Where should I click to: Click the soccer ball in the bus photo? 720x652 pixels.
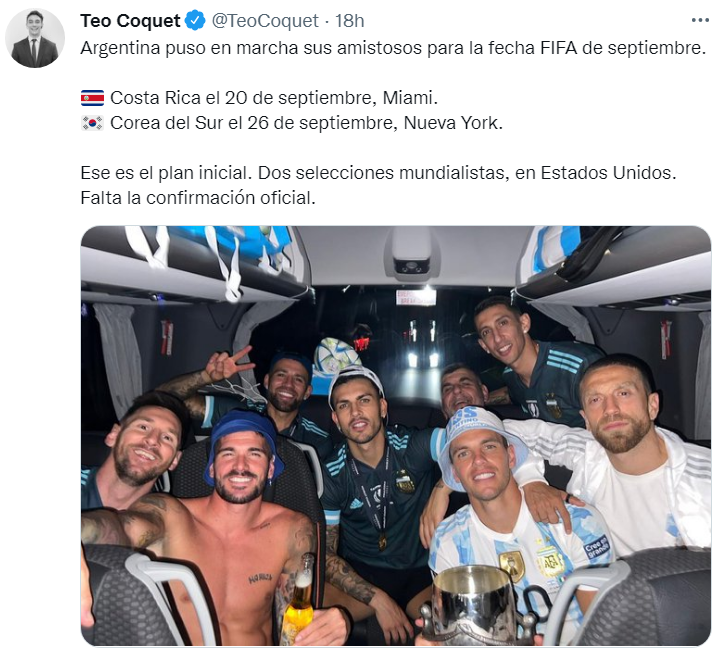tap(338, 356)
